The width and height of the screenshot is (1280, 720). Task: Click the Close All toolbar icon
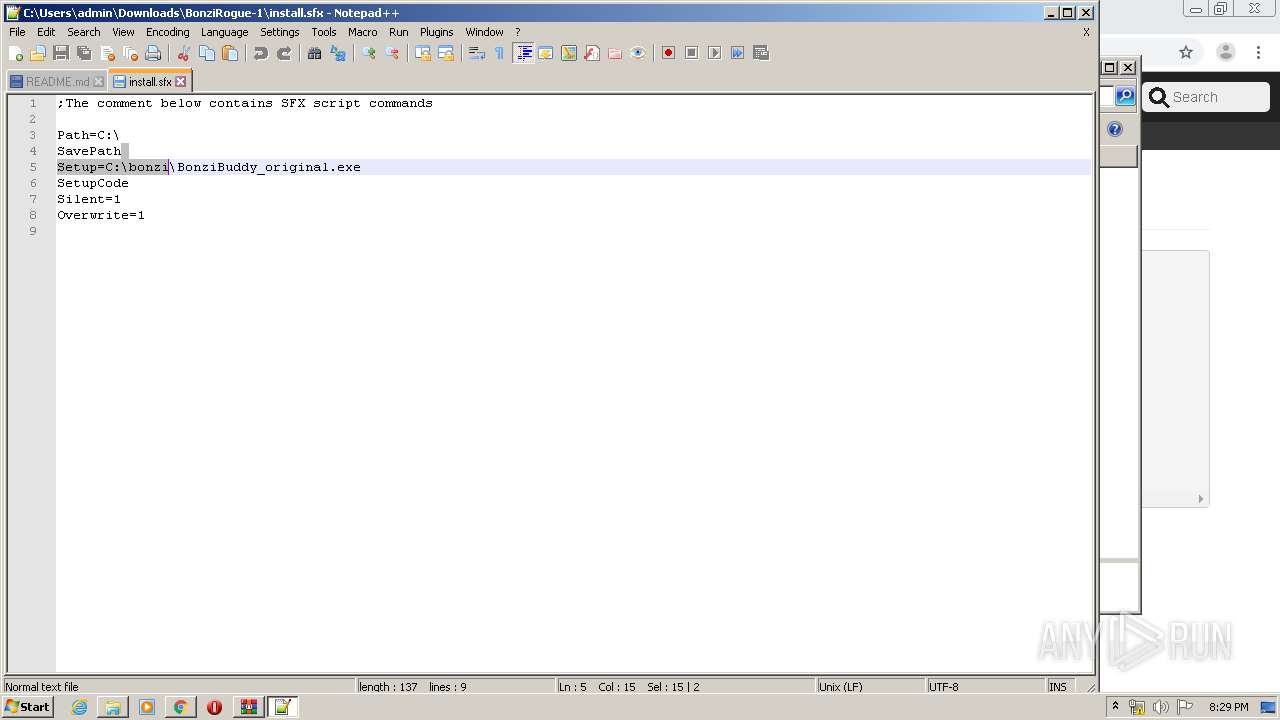(130, 53)
